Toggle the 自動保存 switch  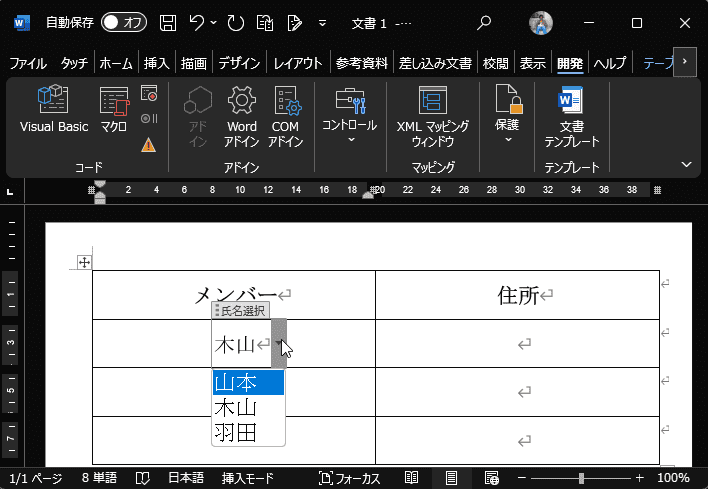124,22
